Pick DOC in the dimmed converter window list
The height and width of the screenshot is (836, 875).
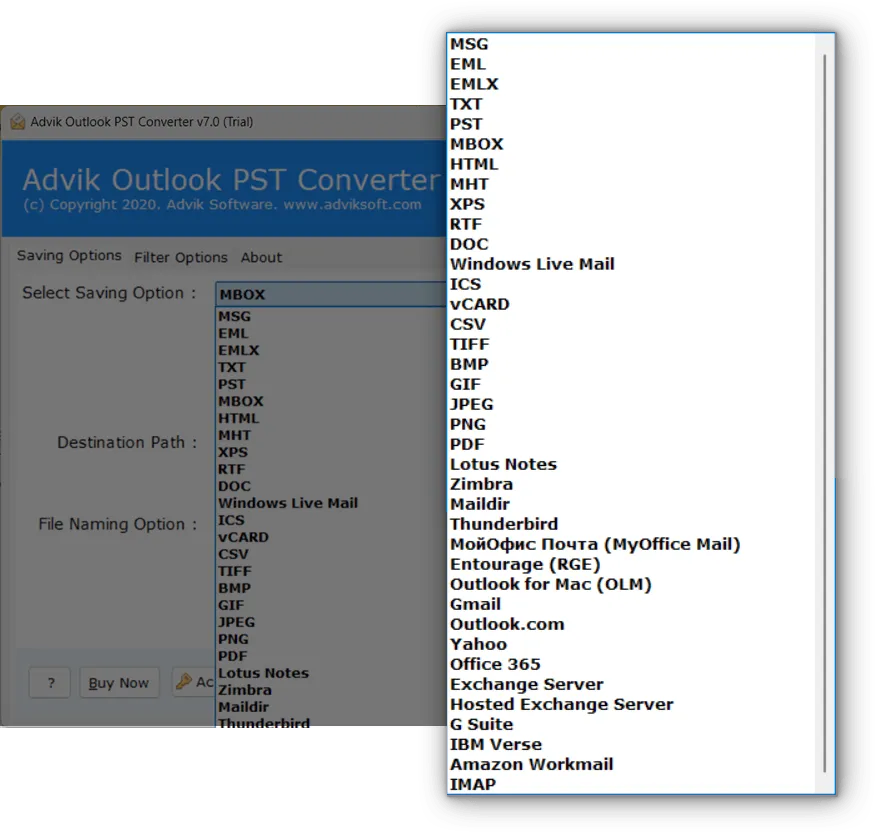[234, 487]
